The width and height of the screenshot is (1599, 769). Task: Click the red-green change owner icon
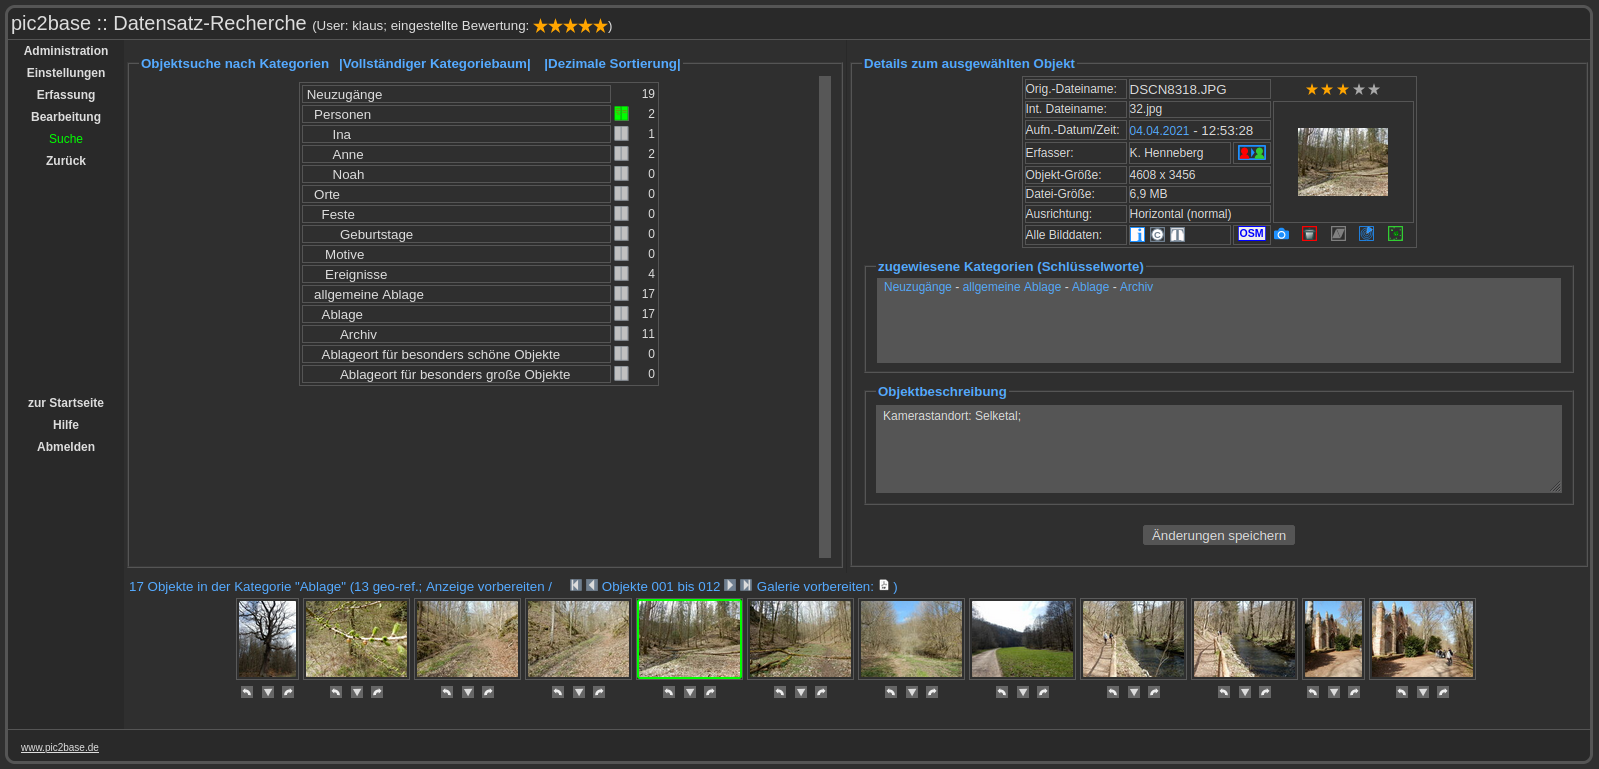[1251, 153]
